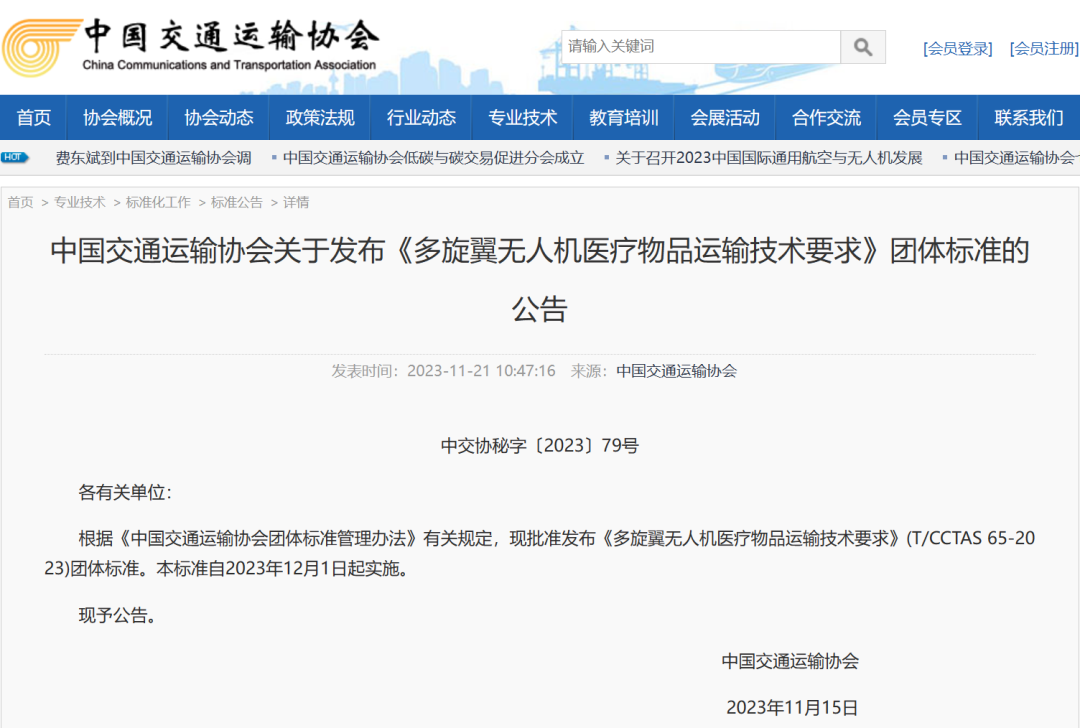Click the 会员注册 registration link
Viewport: 1080px width, 728px height.
click(1043, 47)
